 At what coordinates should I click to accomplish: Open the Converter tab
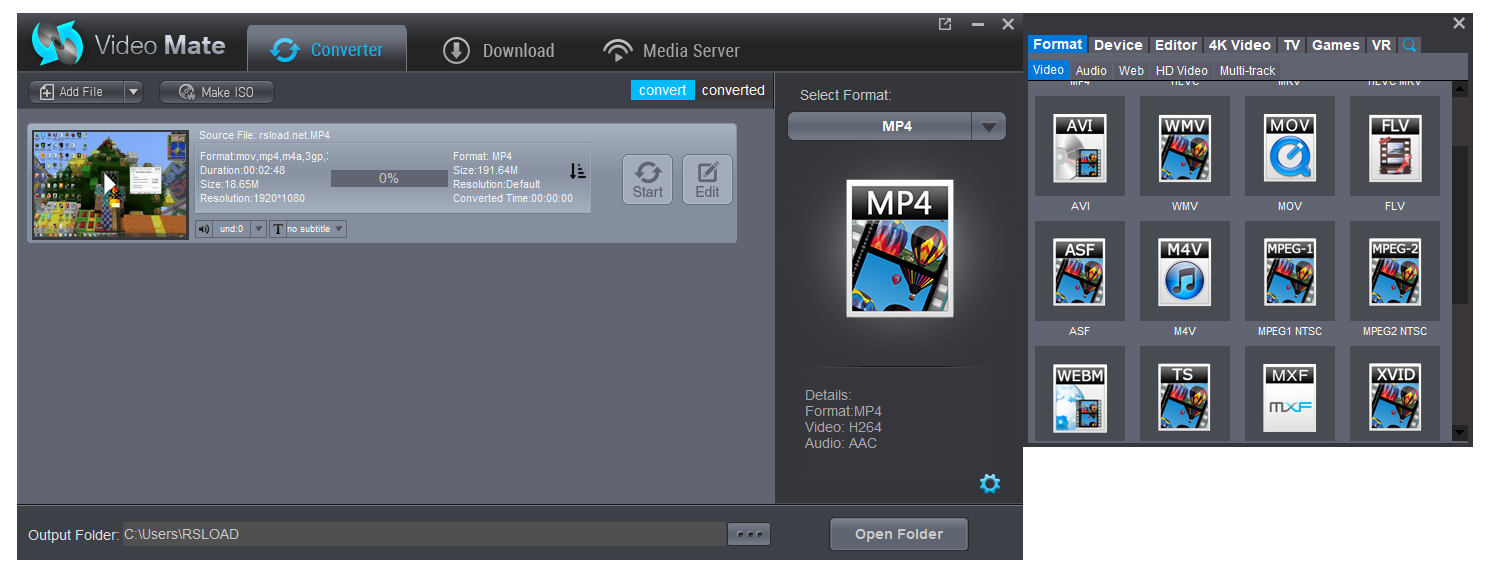pyautogui.click(x=327, y=50)
